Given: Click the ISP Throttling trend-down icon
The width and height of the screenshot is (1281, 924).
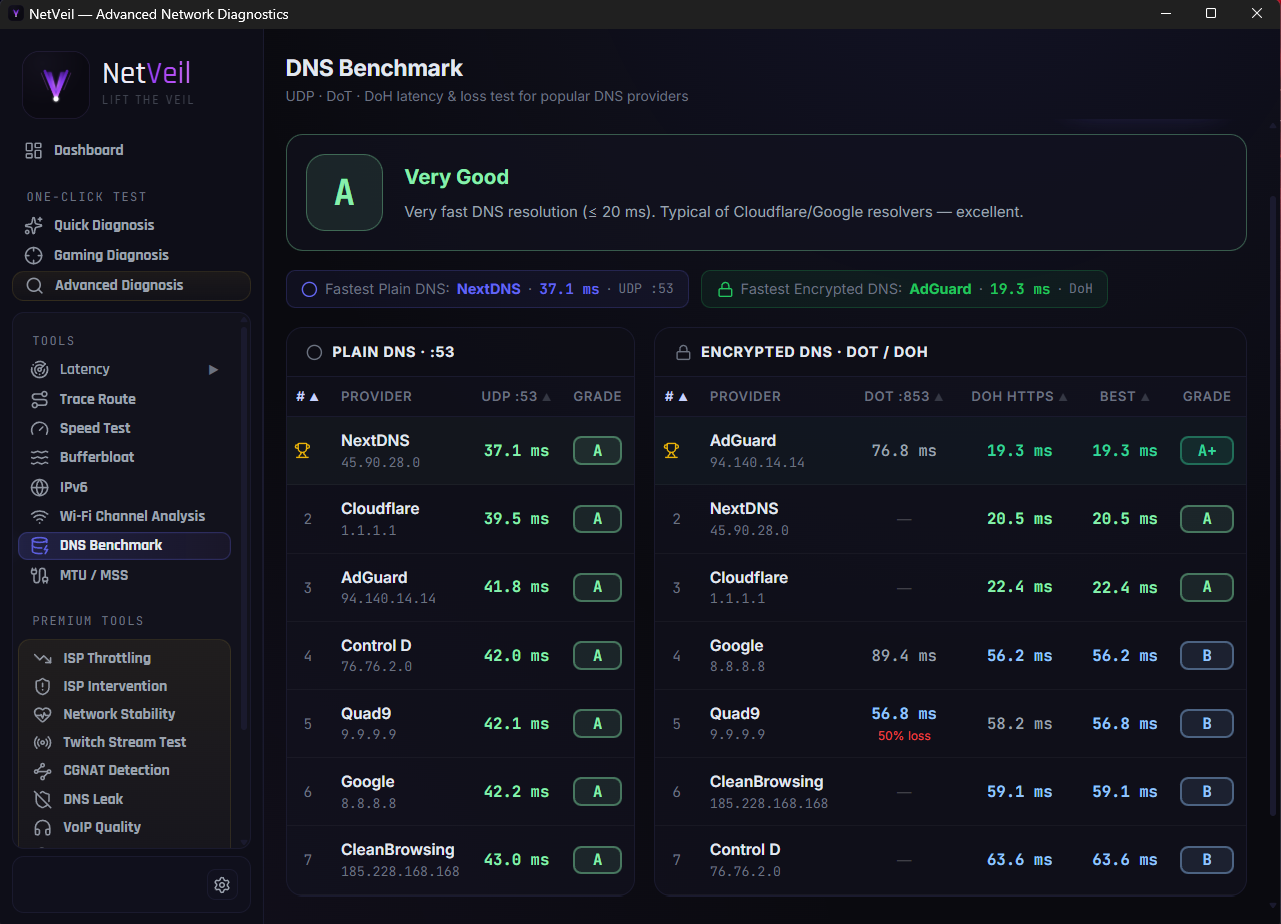Looking at the screenshot, I should click(x=42, y=658).
